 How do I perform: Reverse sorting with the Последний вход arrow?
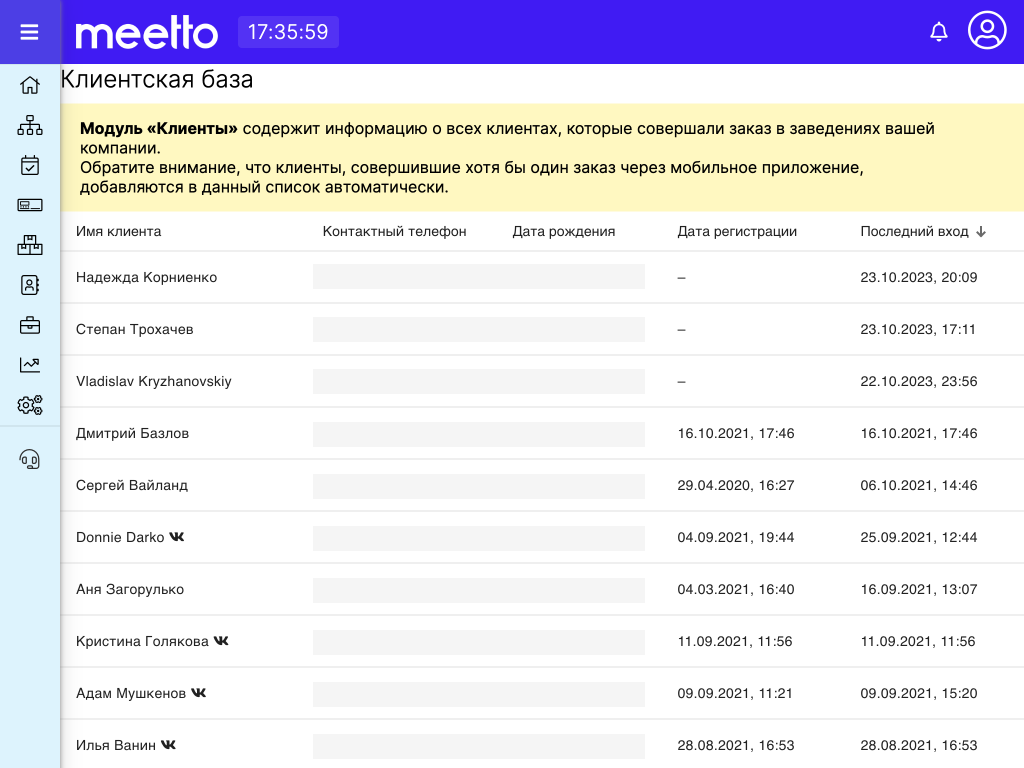click(x=983, y=231)
